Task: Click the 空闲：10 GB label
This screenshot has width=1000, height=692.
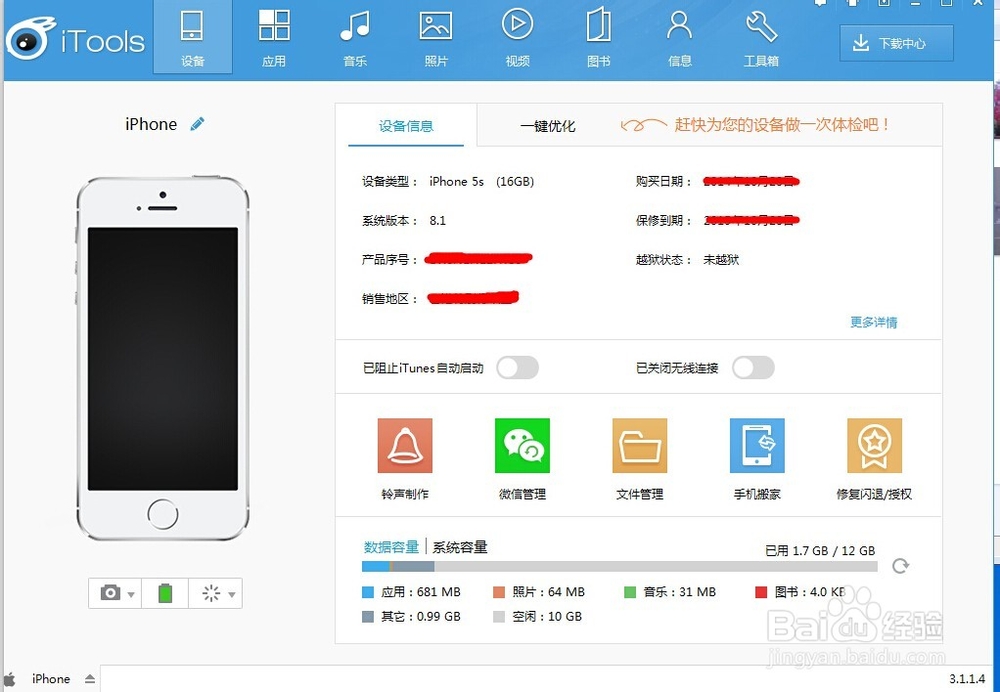Action: point(547,617)
